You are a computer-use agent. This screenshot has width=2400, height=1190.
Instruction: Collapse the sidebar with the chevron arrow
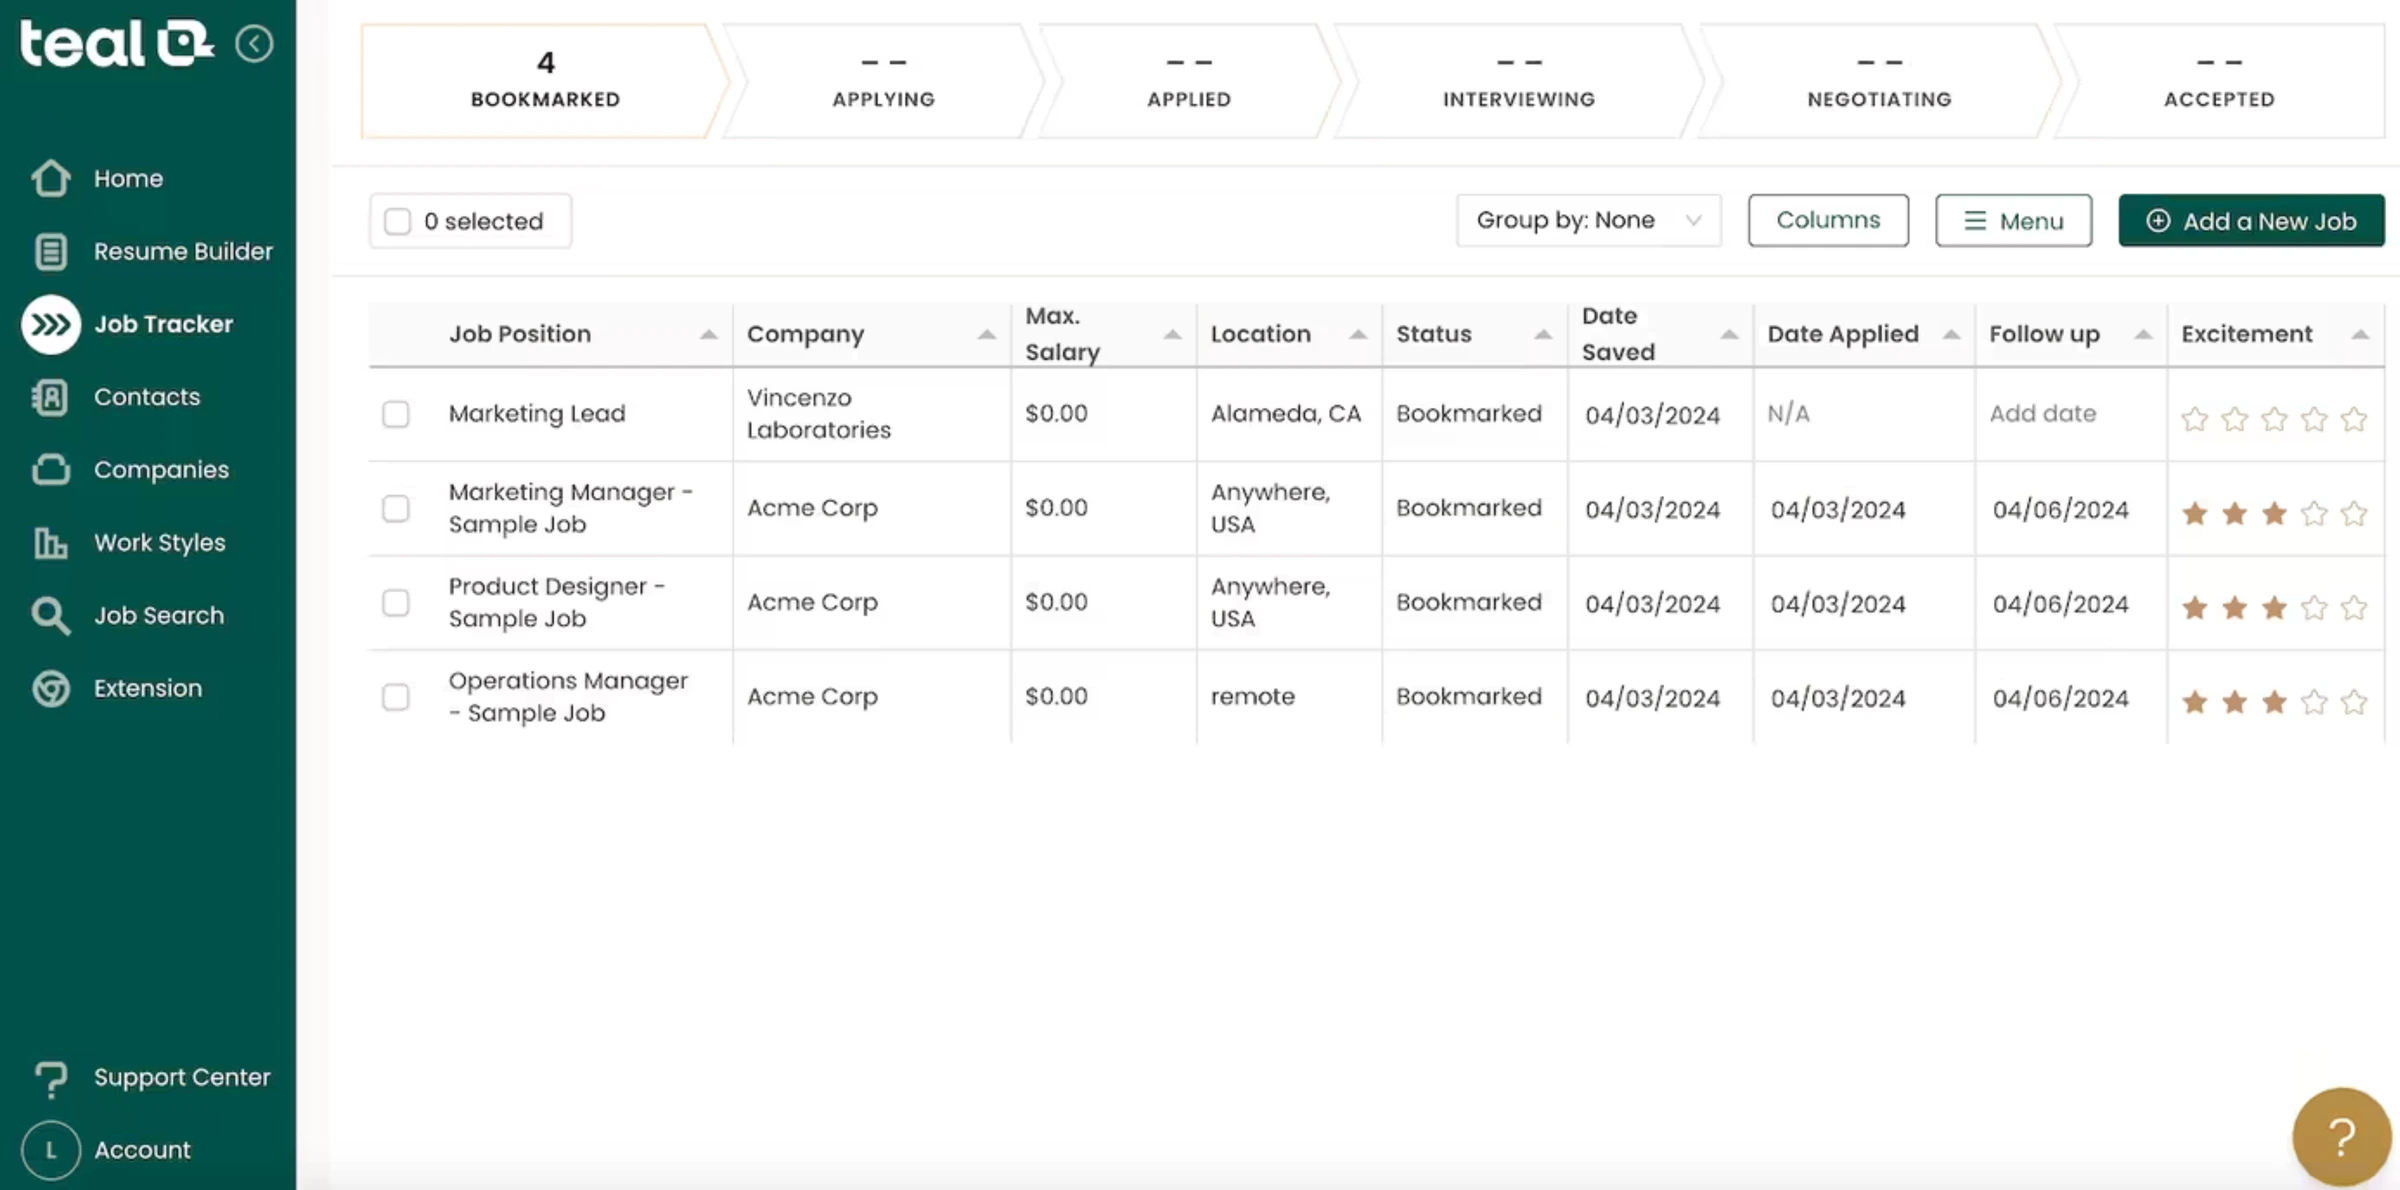tap(255, 43)
